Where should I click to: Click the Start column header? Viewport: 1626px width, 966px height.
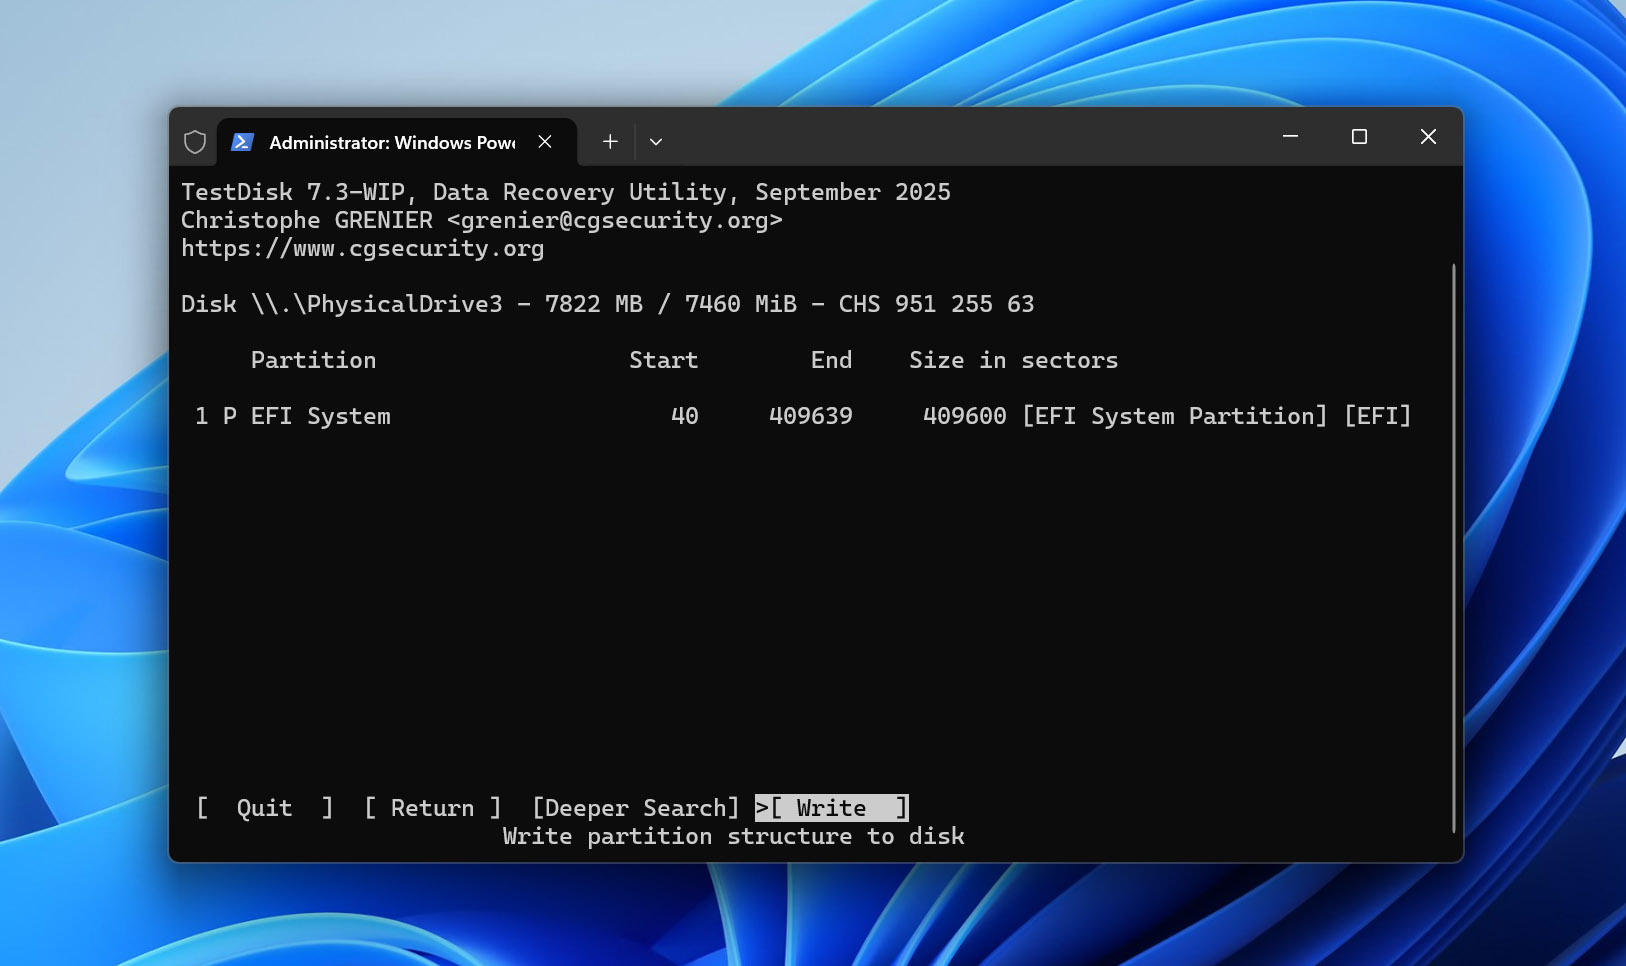664,360
